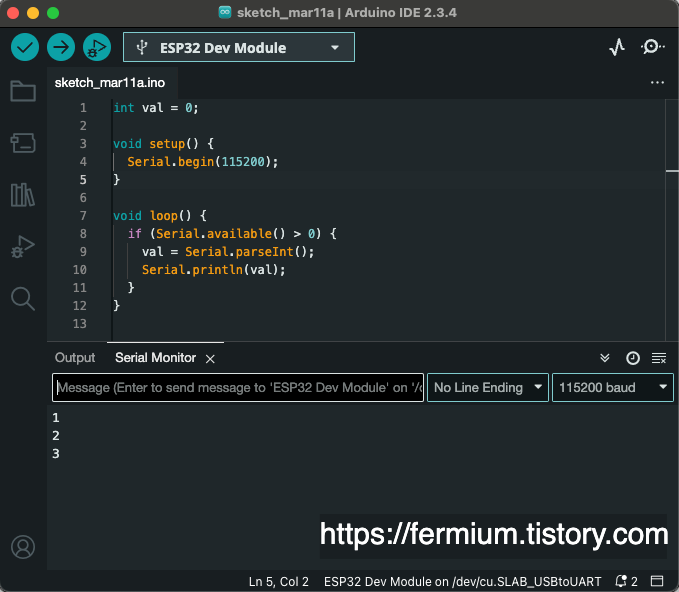679x592 pixels.
Task: Toggle autoscroll in Serial Monitor
Action: (x=605, y=358)
